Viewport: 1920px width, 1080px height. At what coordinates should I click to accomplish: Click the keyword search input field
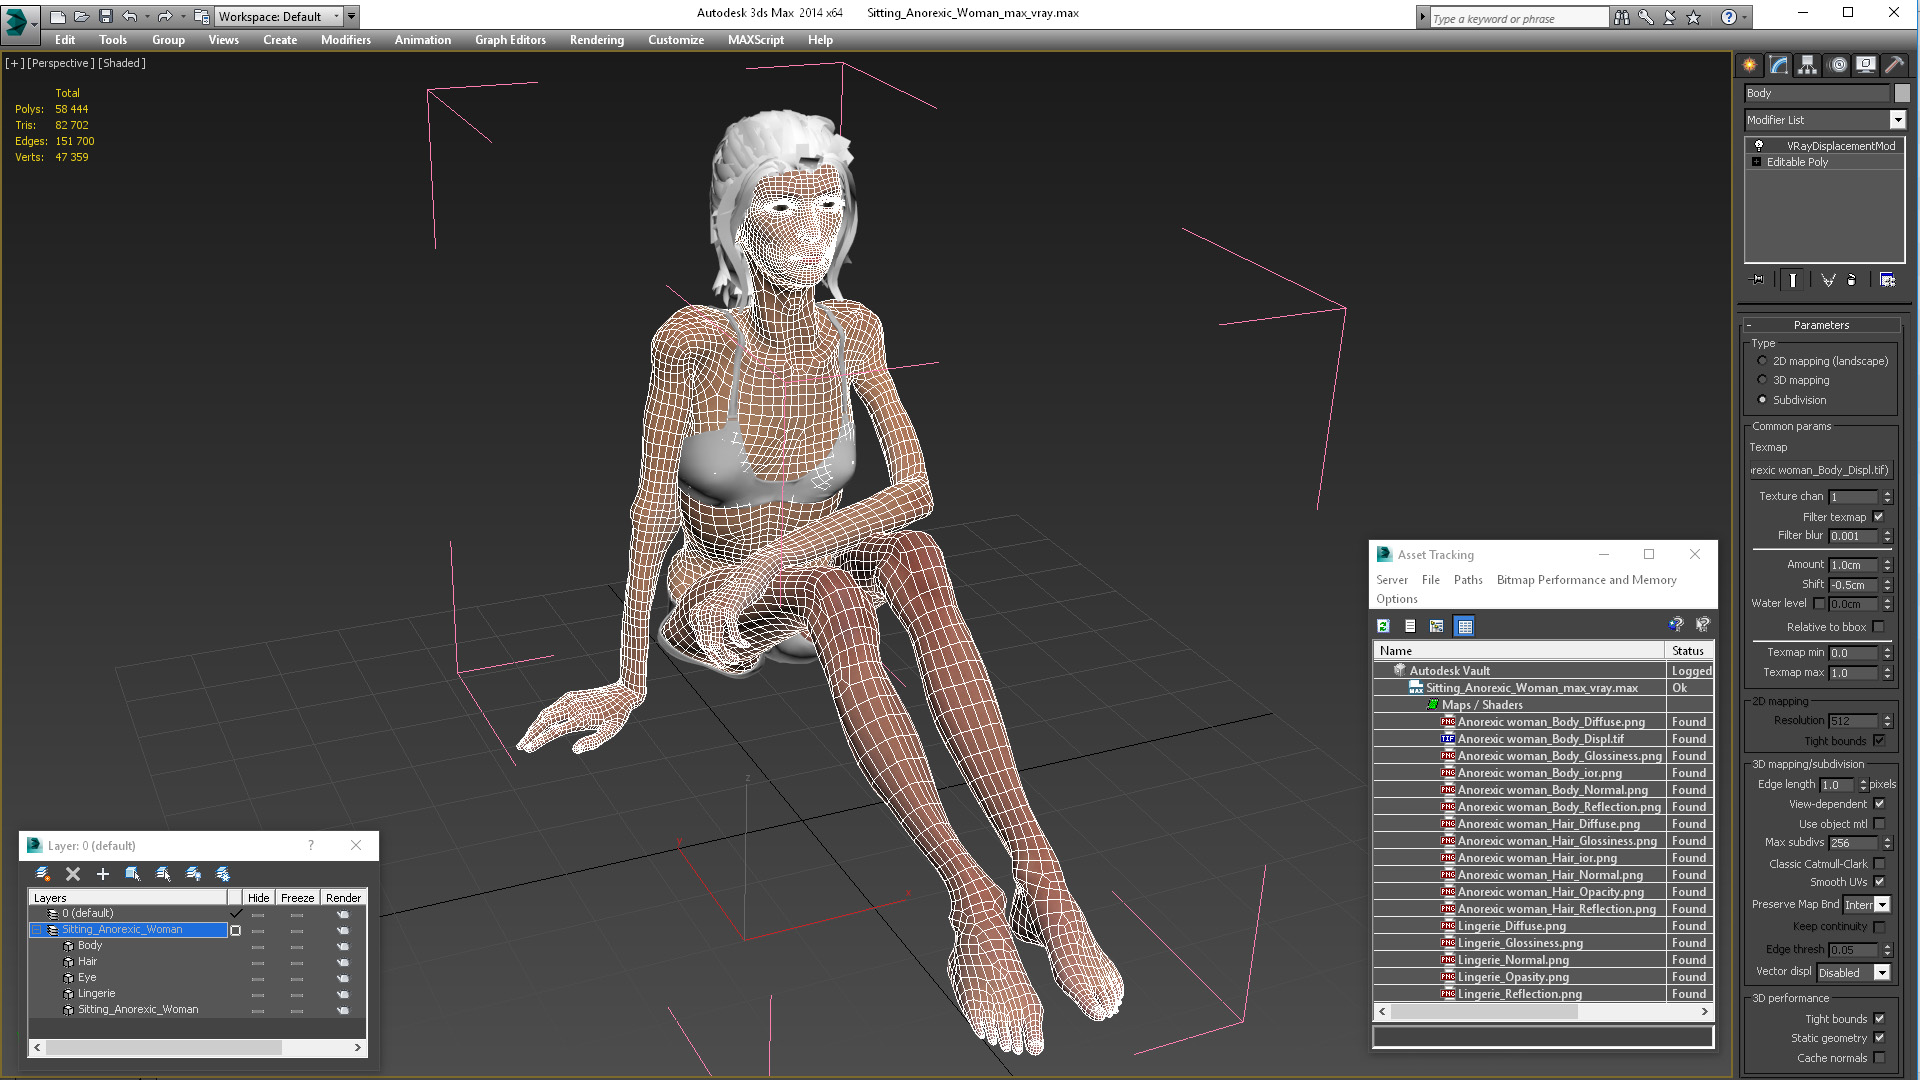point(1518,18)
